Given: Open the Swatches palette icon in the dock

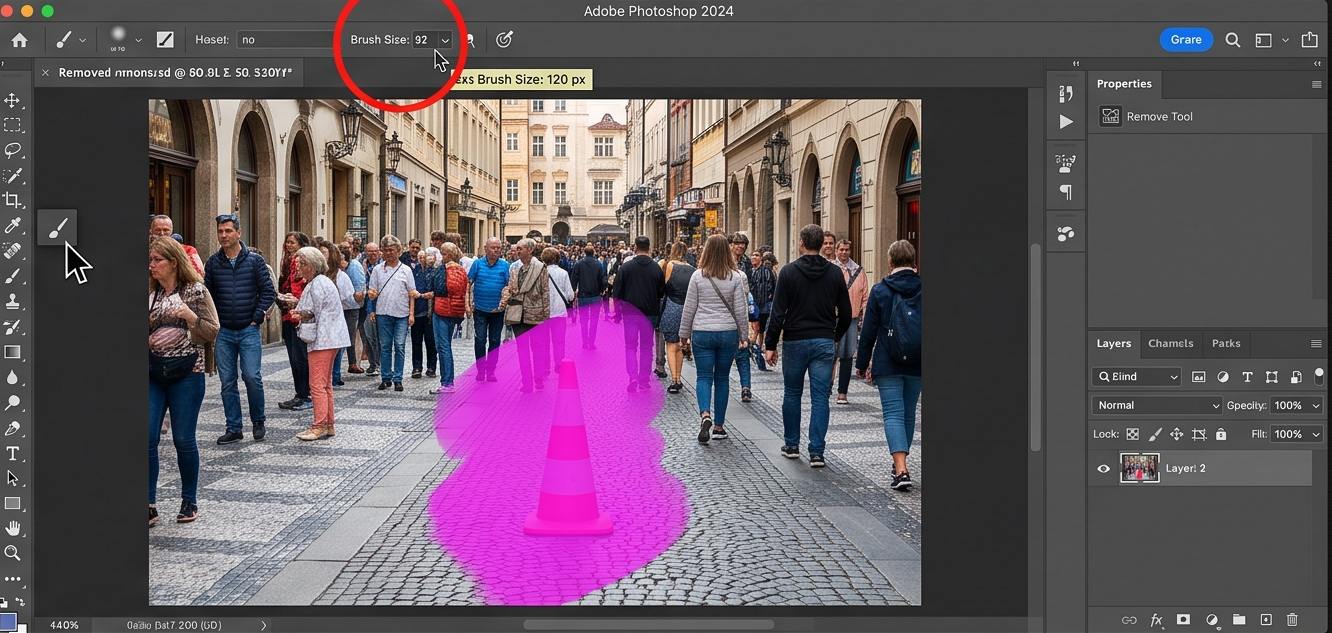Looking at the screenshot, I should [1066, 234].
